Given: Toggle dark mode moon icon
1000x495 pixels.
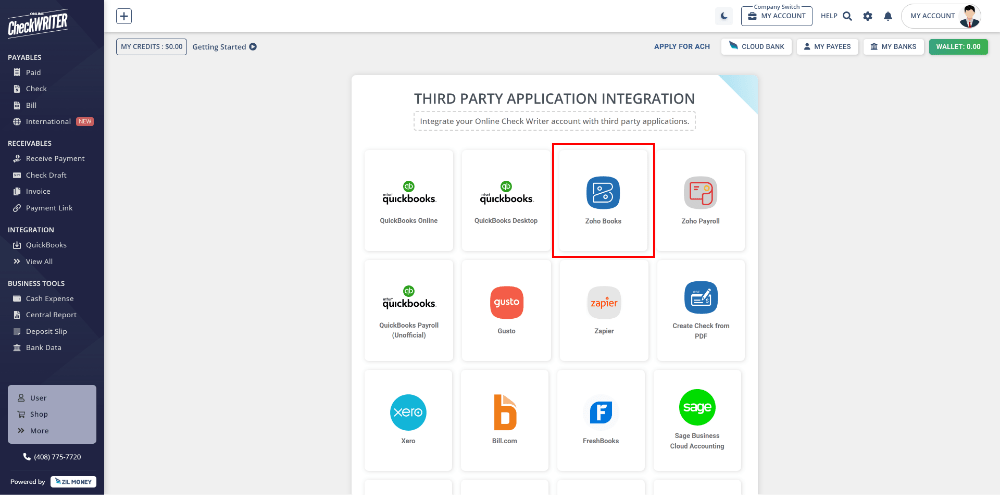Looking at the screenshot, I should [724, 16].
